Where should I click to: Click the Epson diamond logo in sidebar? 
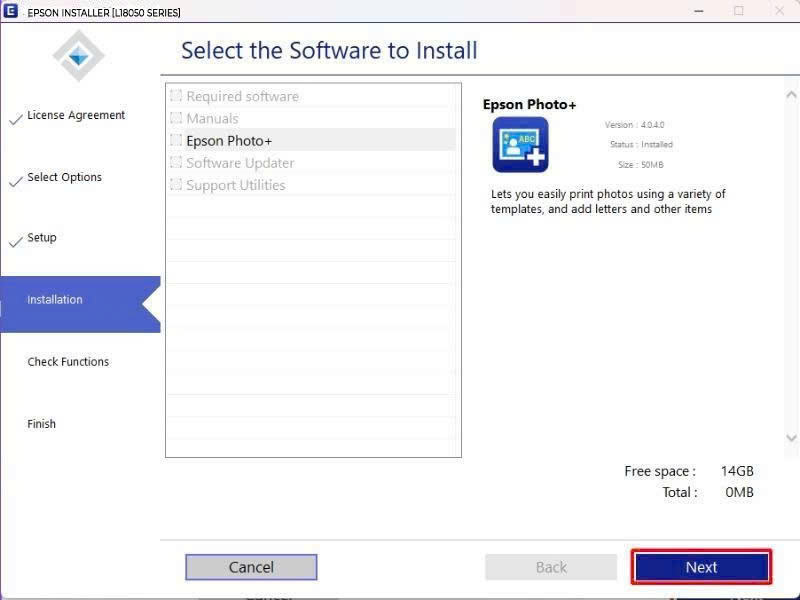tap(79, 56)
